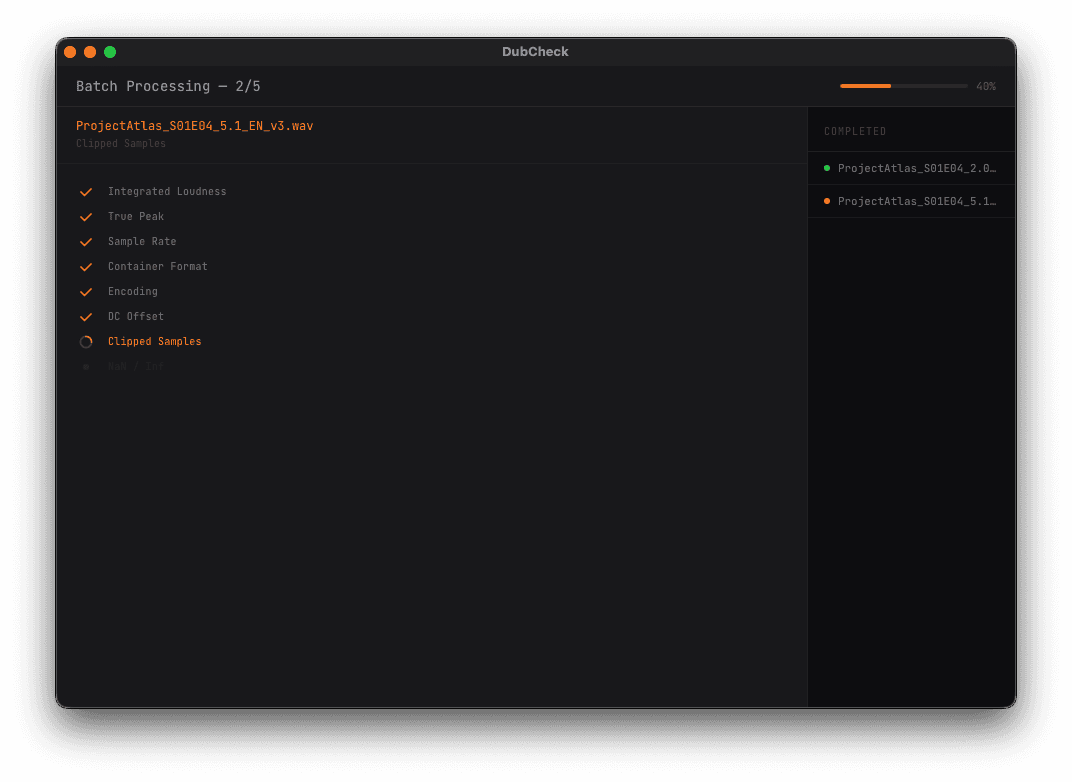1072x782 pixels.
Task: Select the orange Clipped Samples check label
Action: pyautogui.click(x=155, y=342)
